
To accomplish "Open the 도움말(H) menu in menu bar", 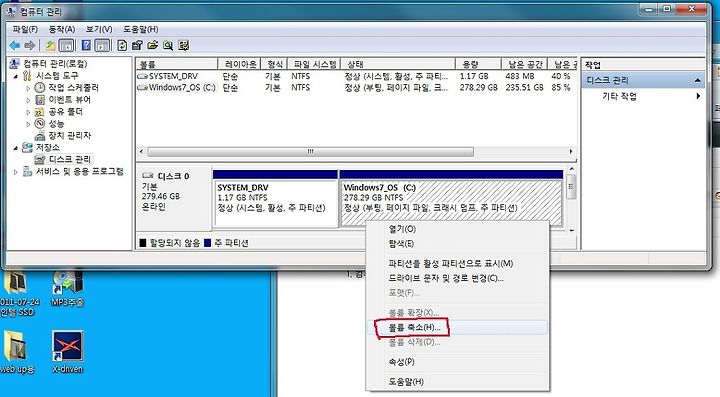I will click(x=141, y=29).
